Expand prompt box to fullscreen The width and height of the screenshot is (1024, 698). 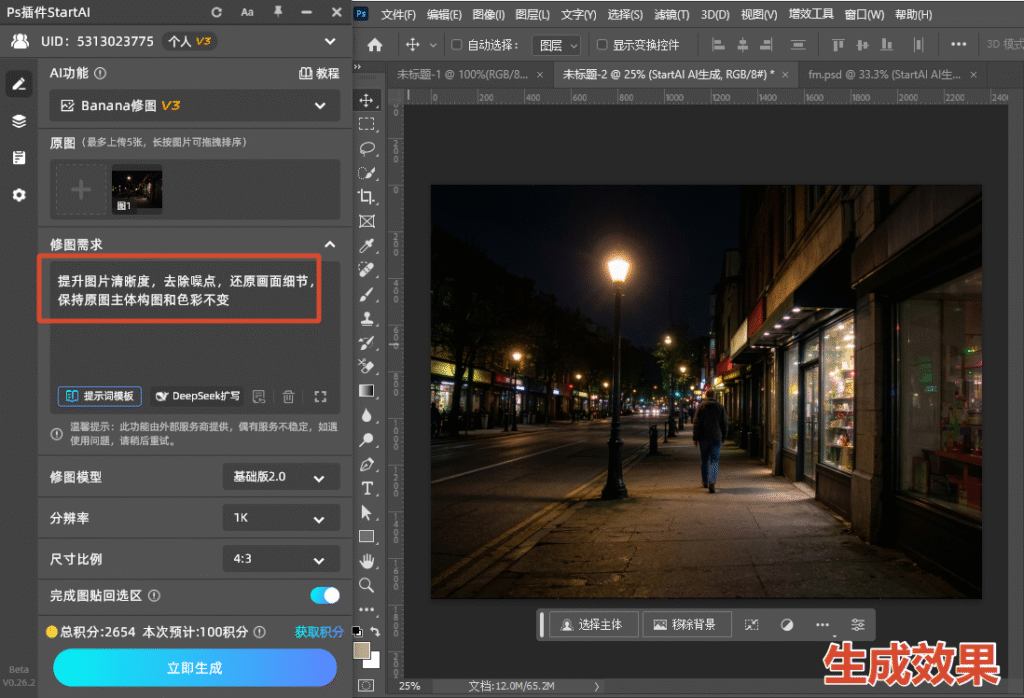click(320, 396)
